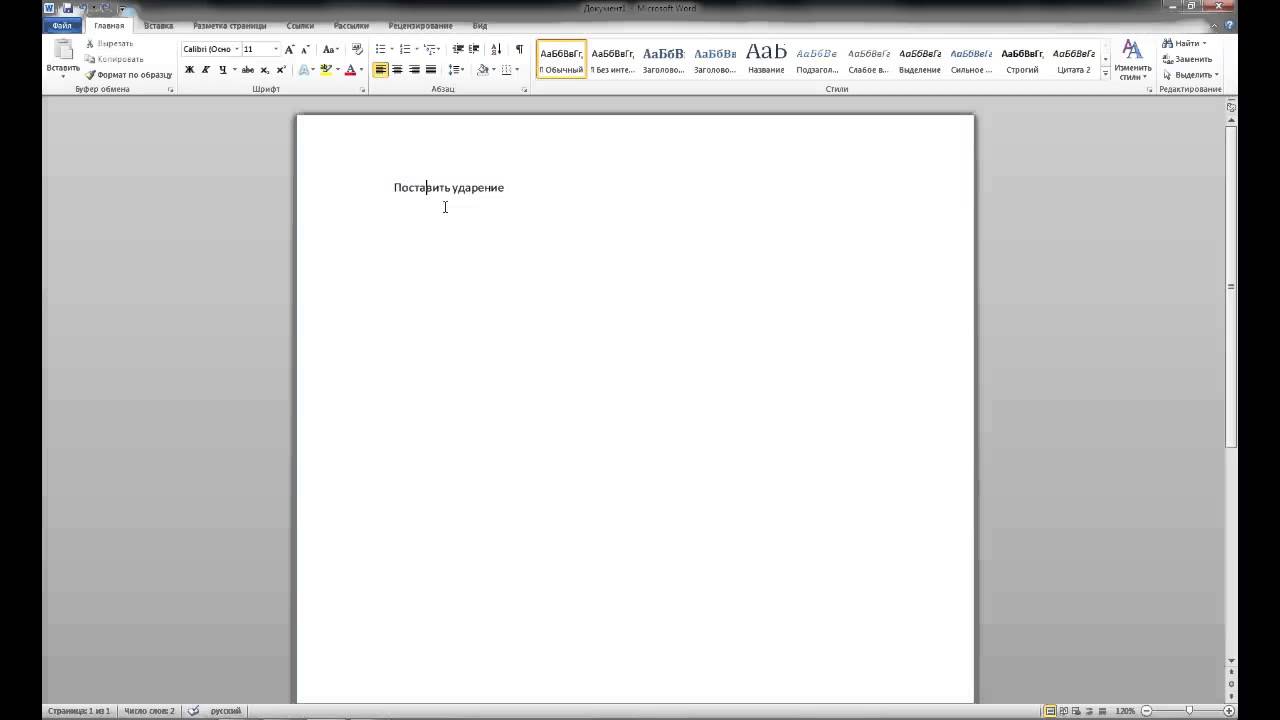Image resolution: width=1280 pixels, height=720 pixels.
Task: Select the Обычный style
Action: (x=562, y=59)
